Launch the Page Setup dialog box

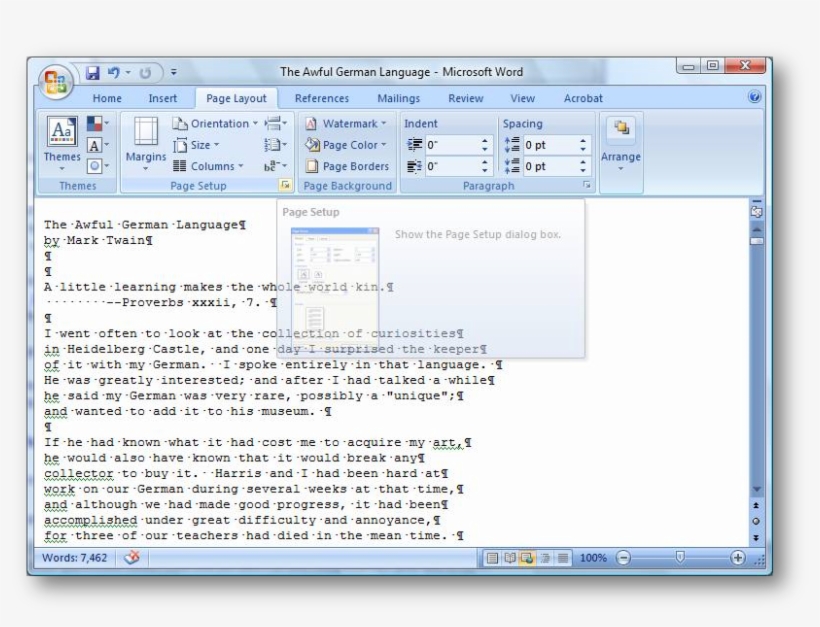point(286,185)
